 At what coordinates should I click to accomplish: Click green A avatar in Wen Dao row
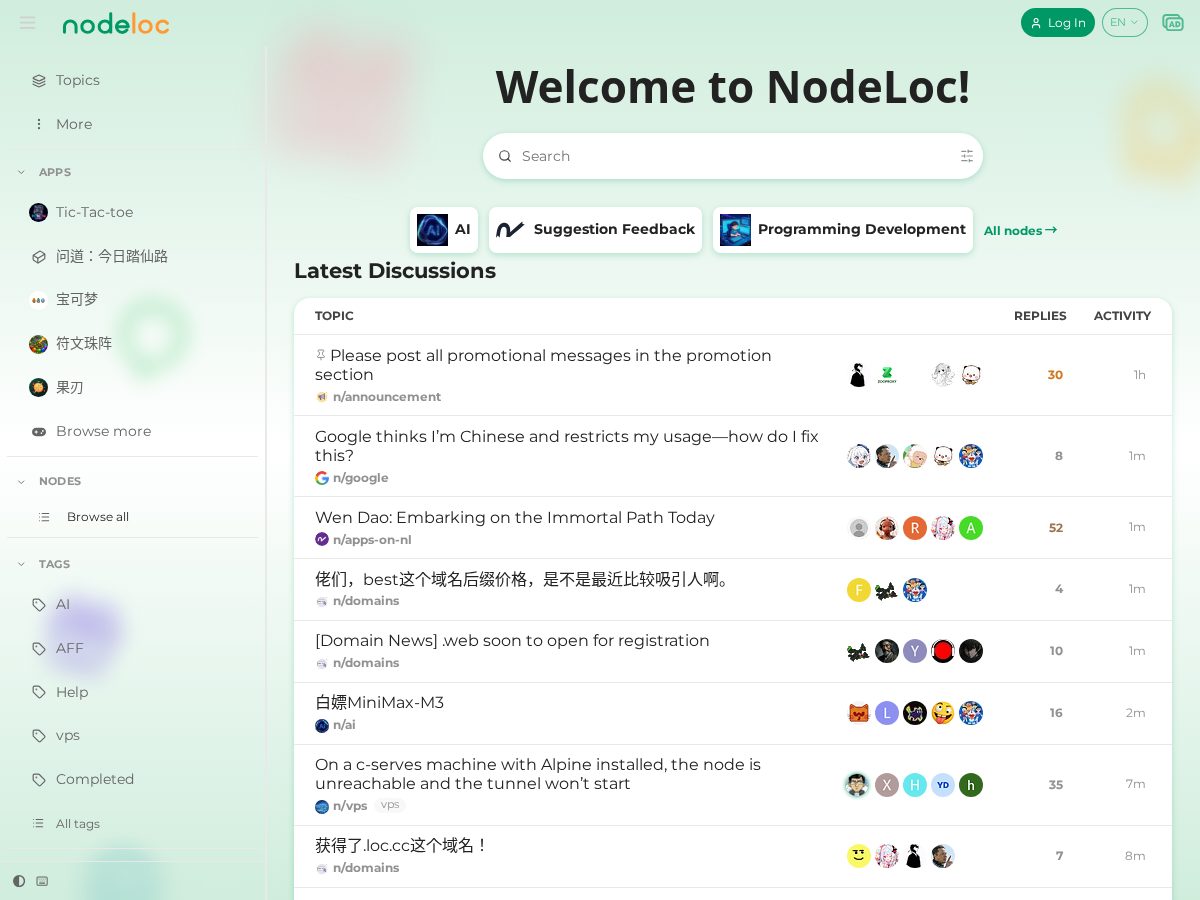[x=971, y=528]
